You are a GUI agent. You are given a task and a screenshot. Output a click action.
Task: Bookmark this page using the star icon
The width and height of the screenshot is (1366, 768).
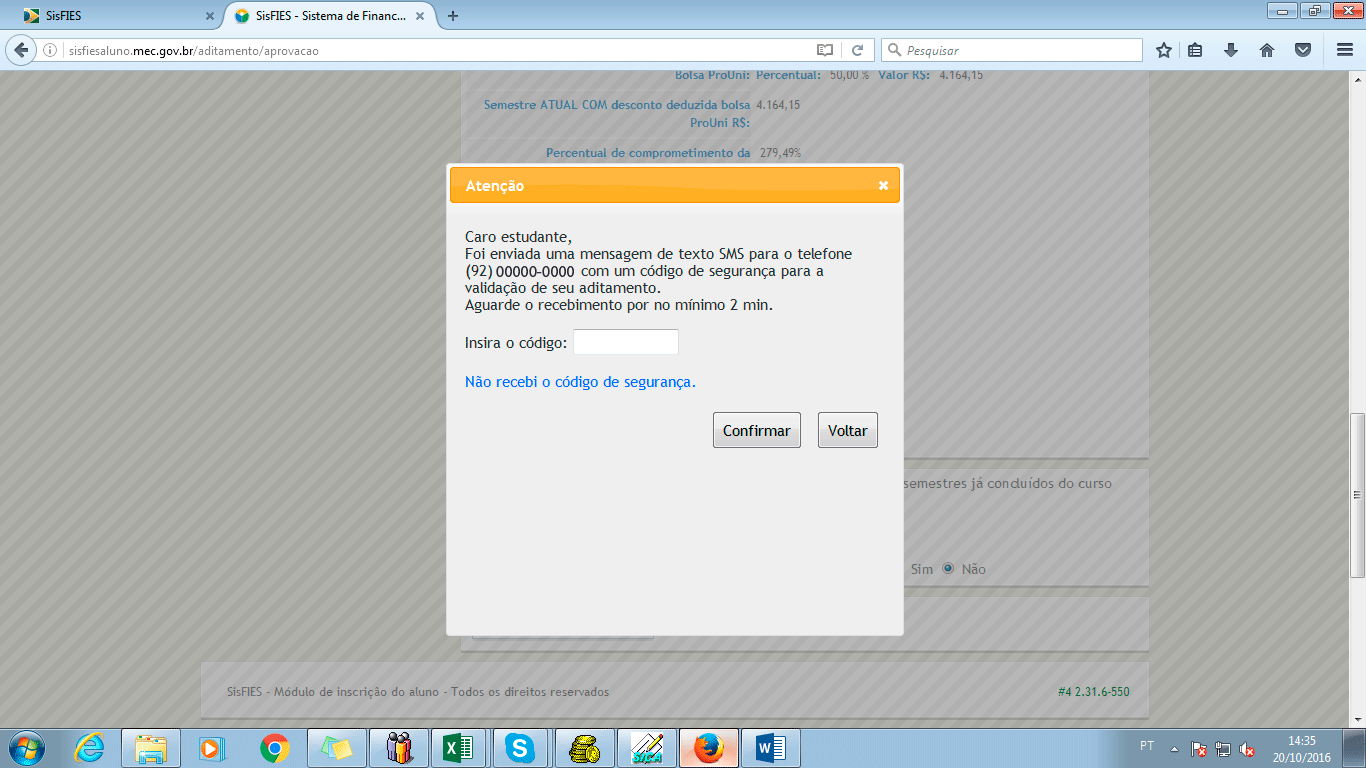1163,49
